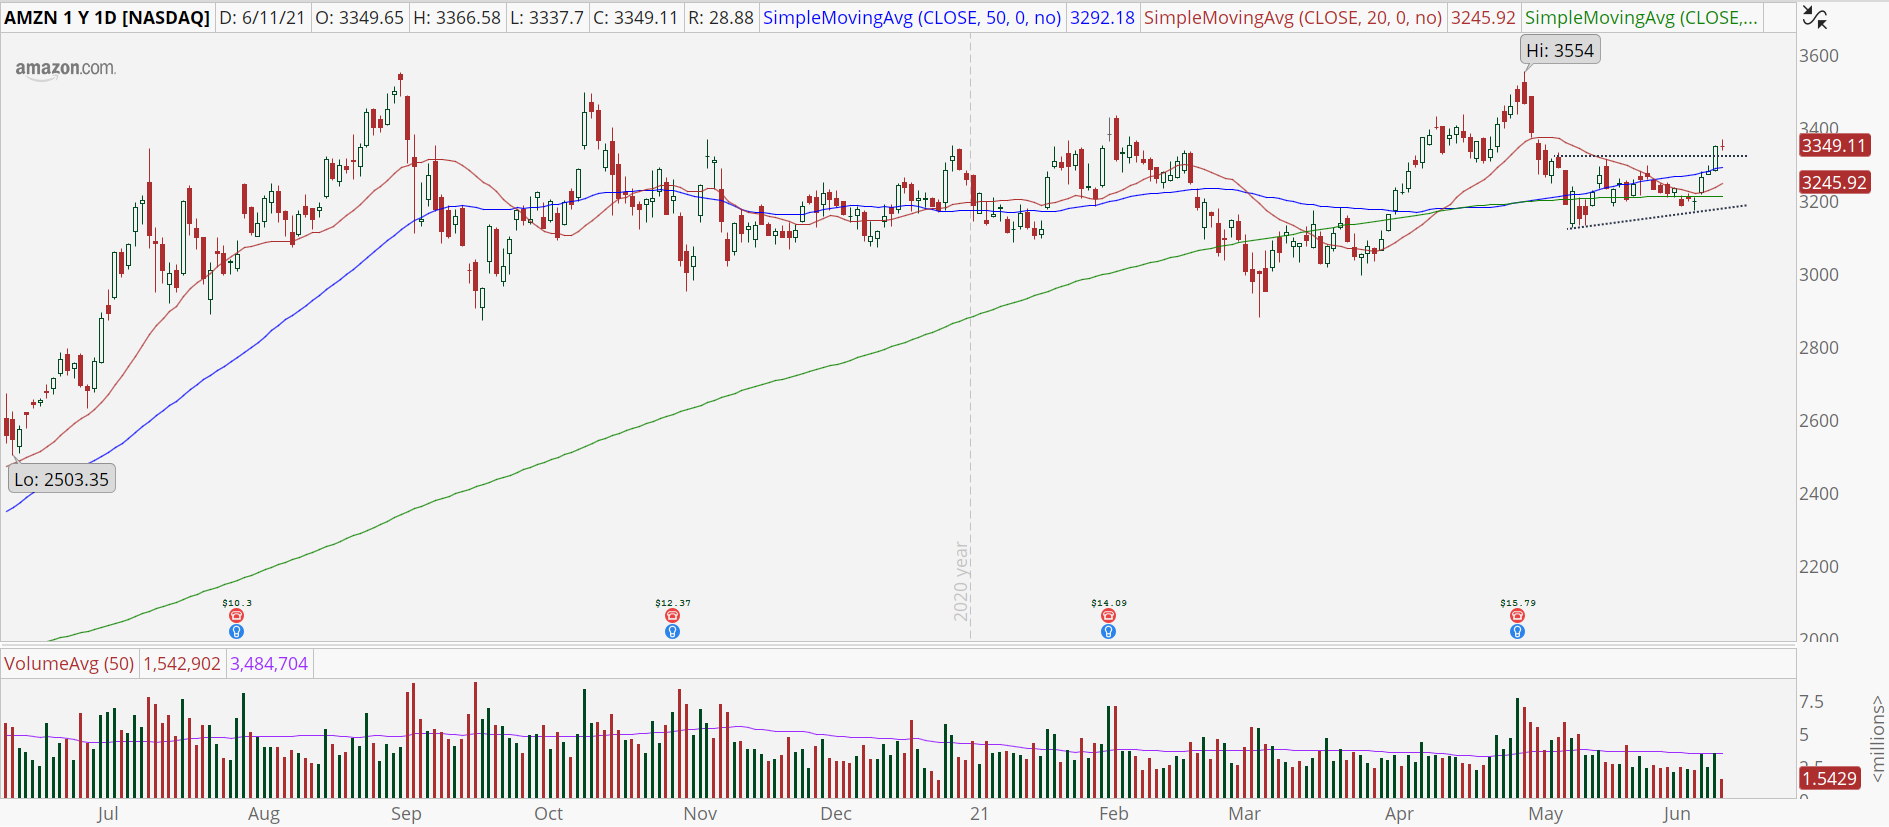Click the 2200 price axis label
Image resolution: width=1889 pixels, height=827 pixels.
click(1819, 567)
